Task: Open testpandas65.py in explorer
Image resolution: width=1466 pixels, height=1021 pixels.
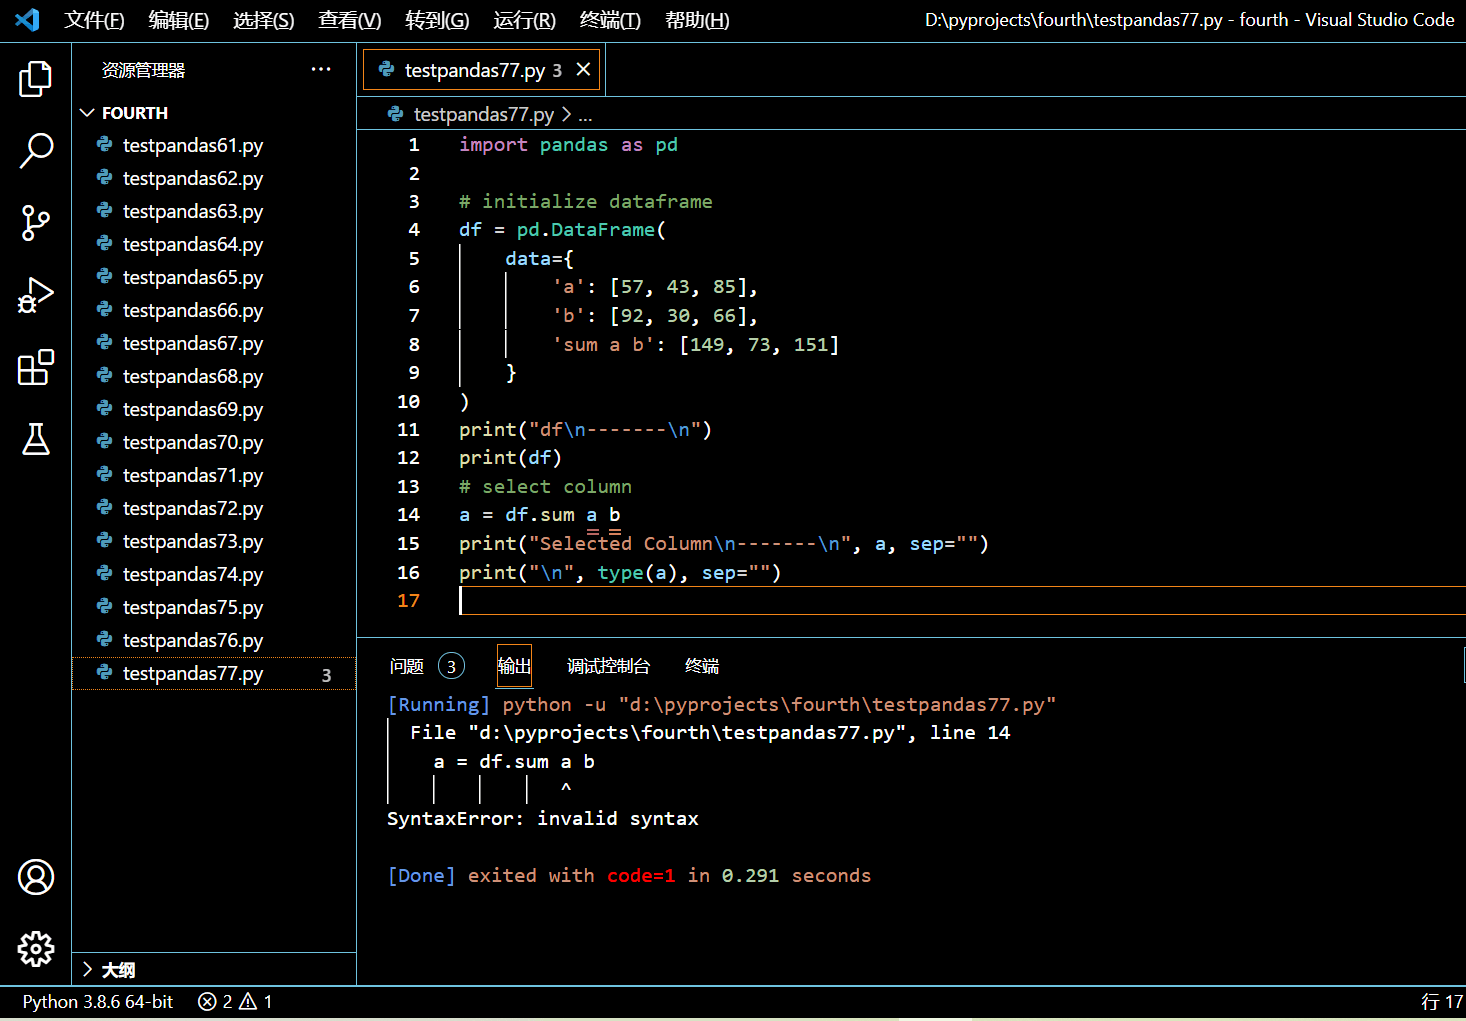Action: tap(214, 277)
